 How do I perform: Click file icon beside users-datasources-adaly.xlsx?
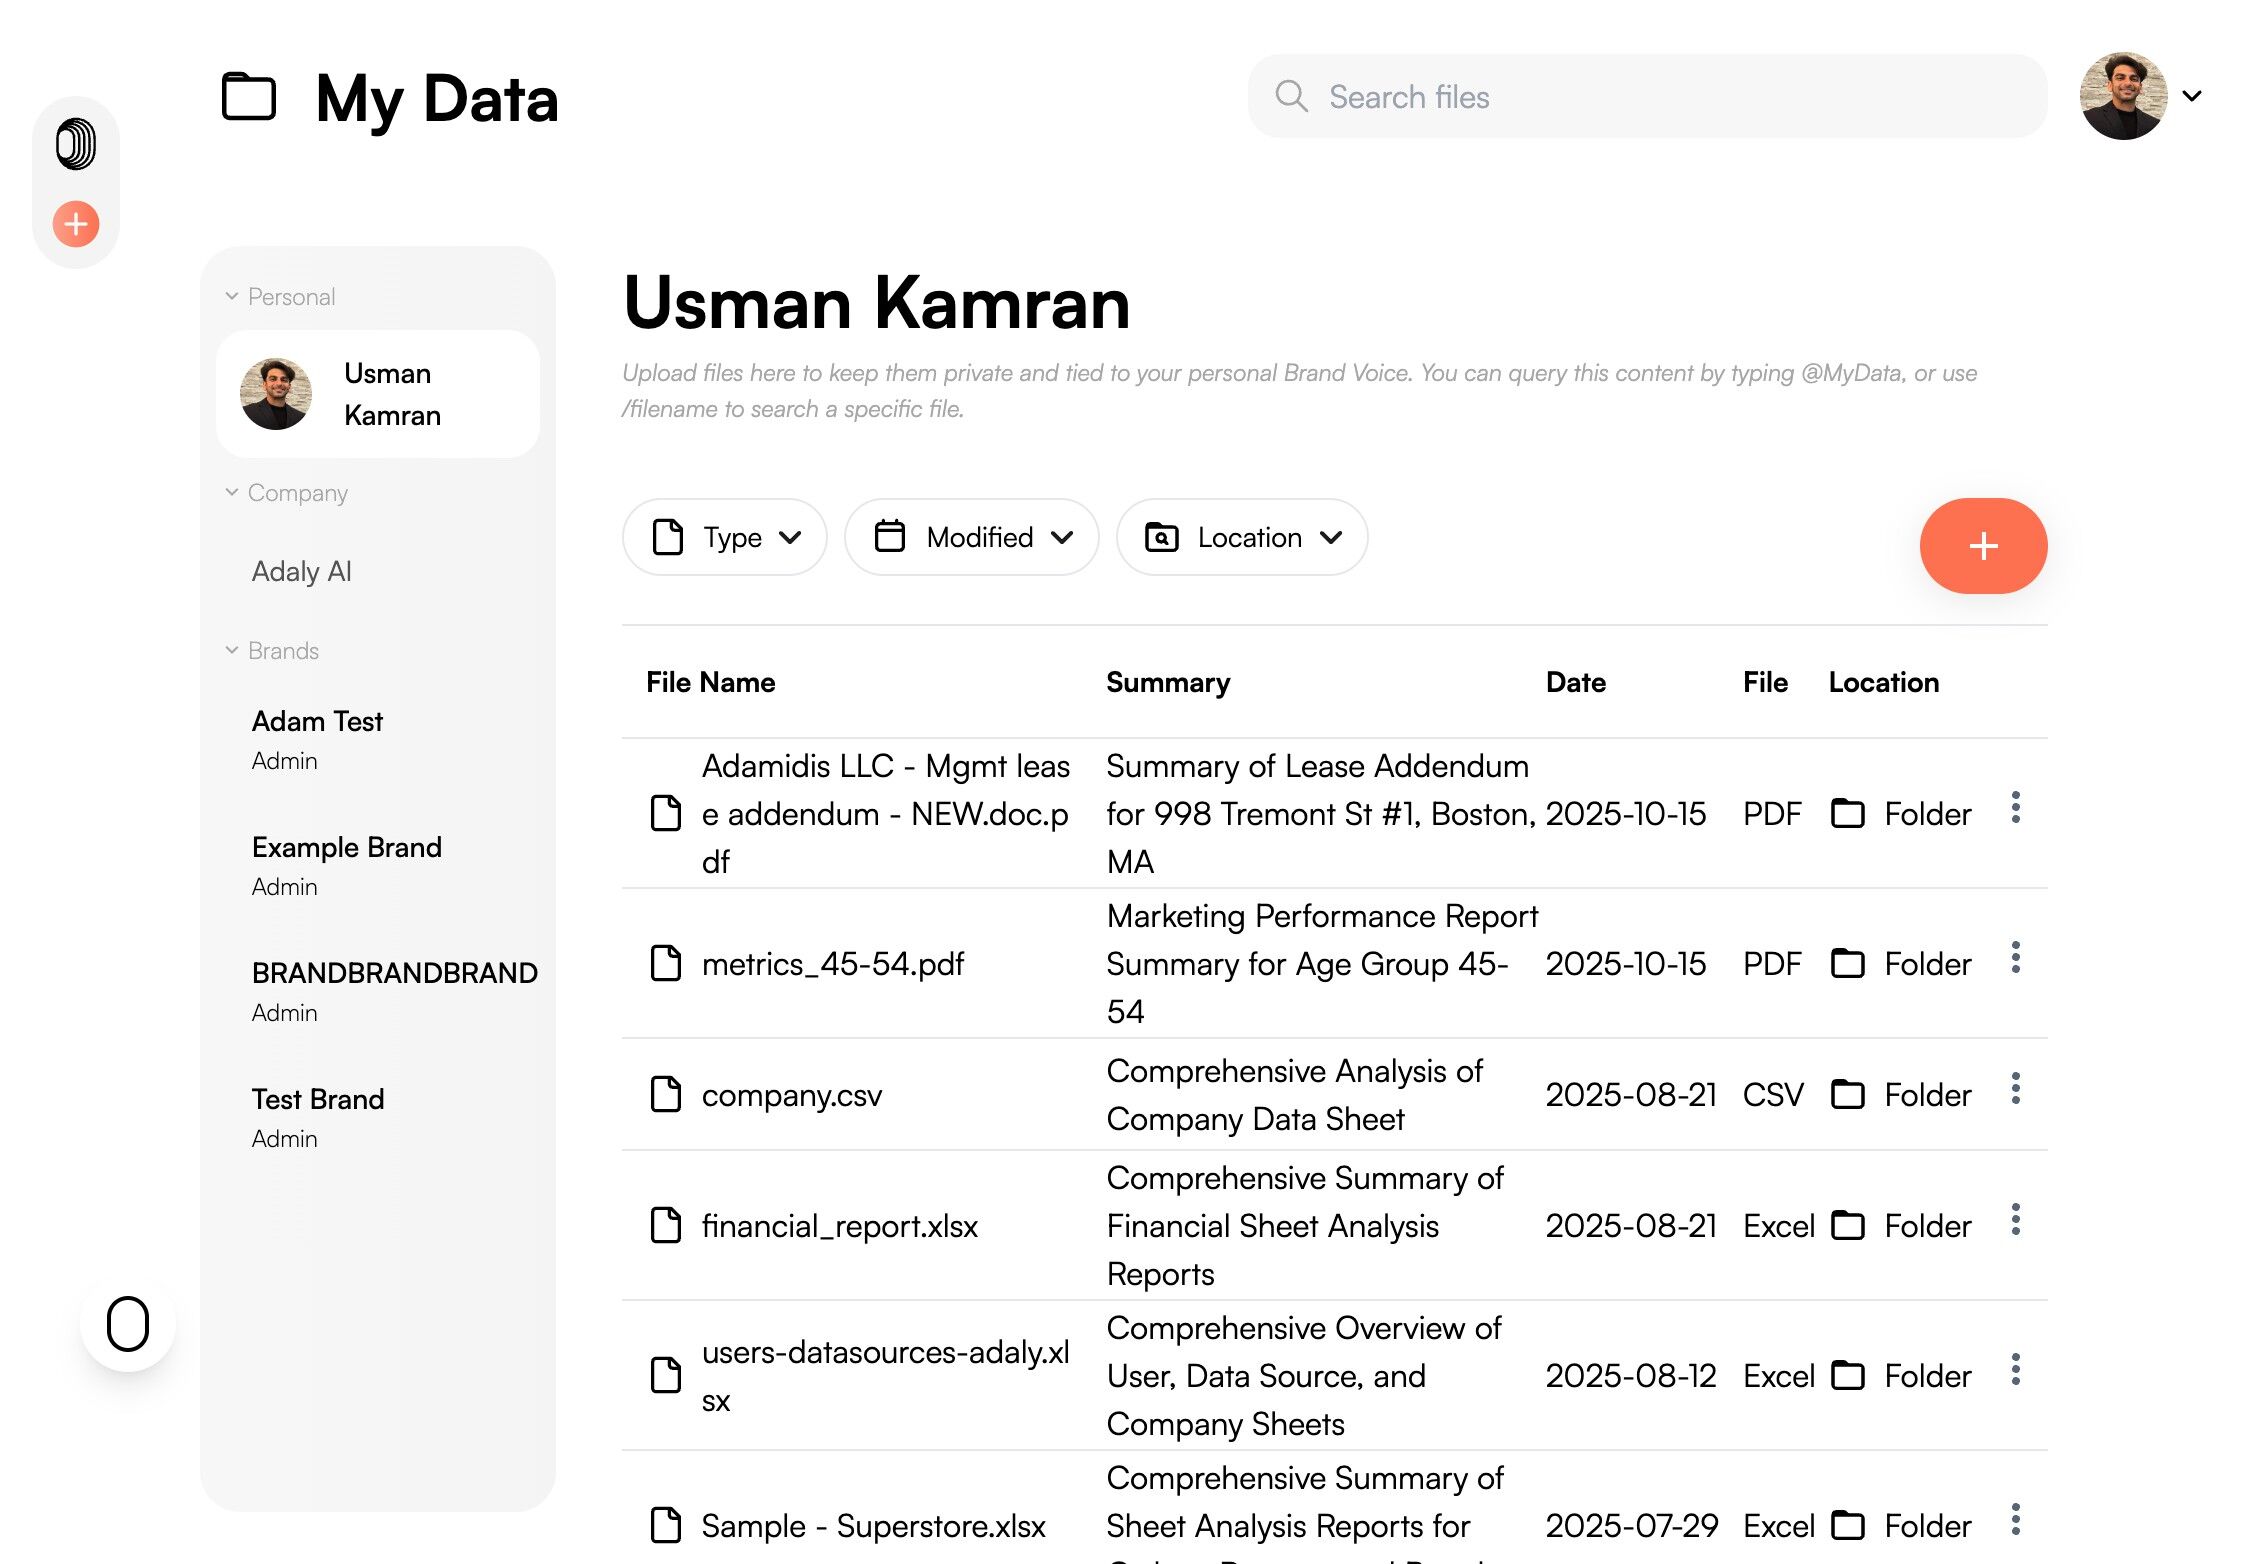(x=666, y=1375)
